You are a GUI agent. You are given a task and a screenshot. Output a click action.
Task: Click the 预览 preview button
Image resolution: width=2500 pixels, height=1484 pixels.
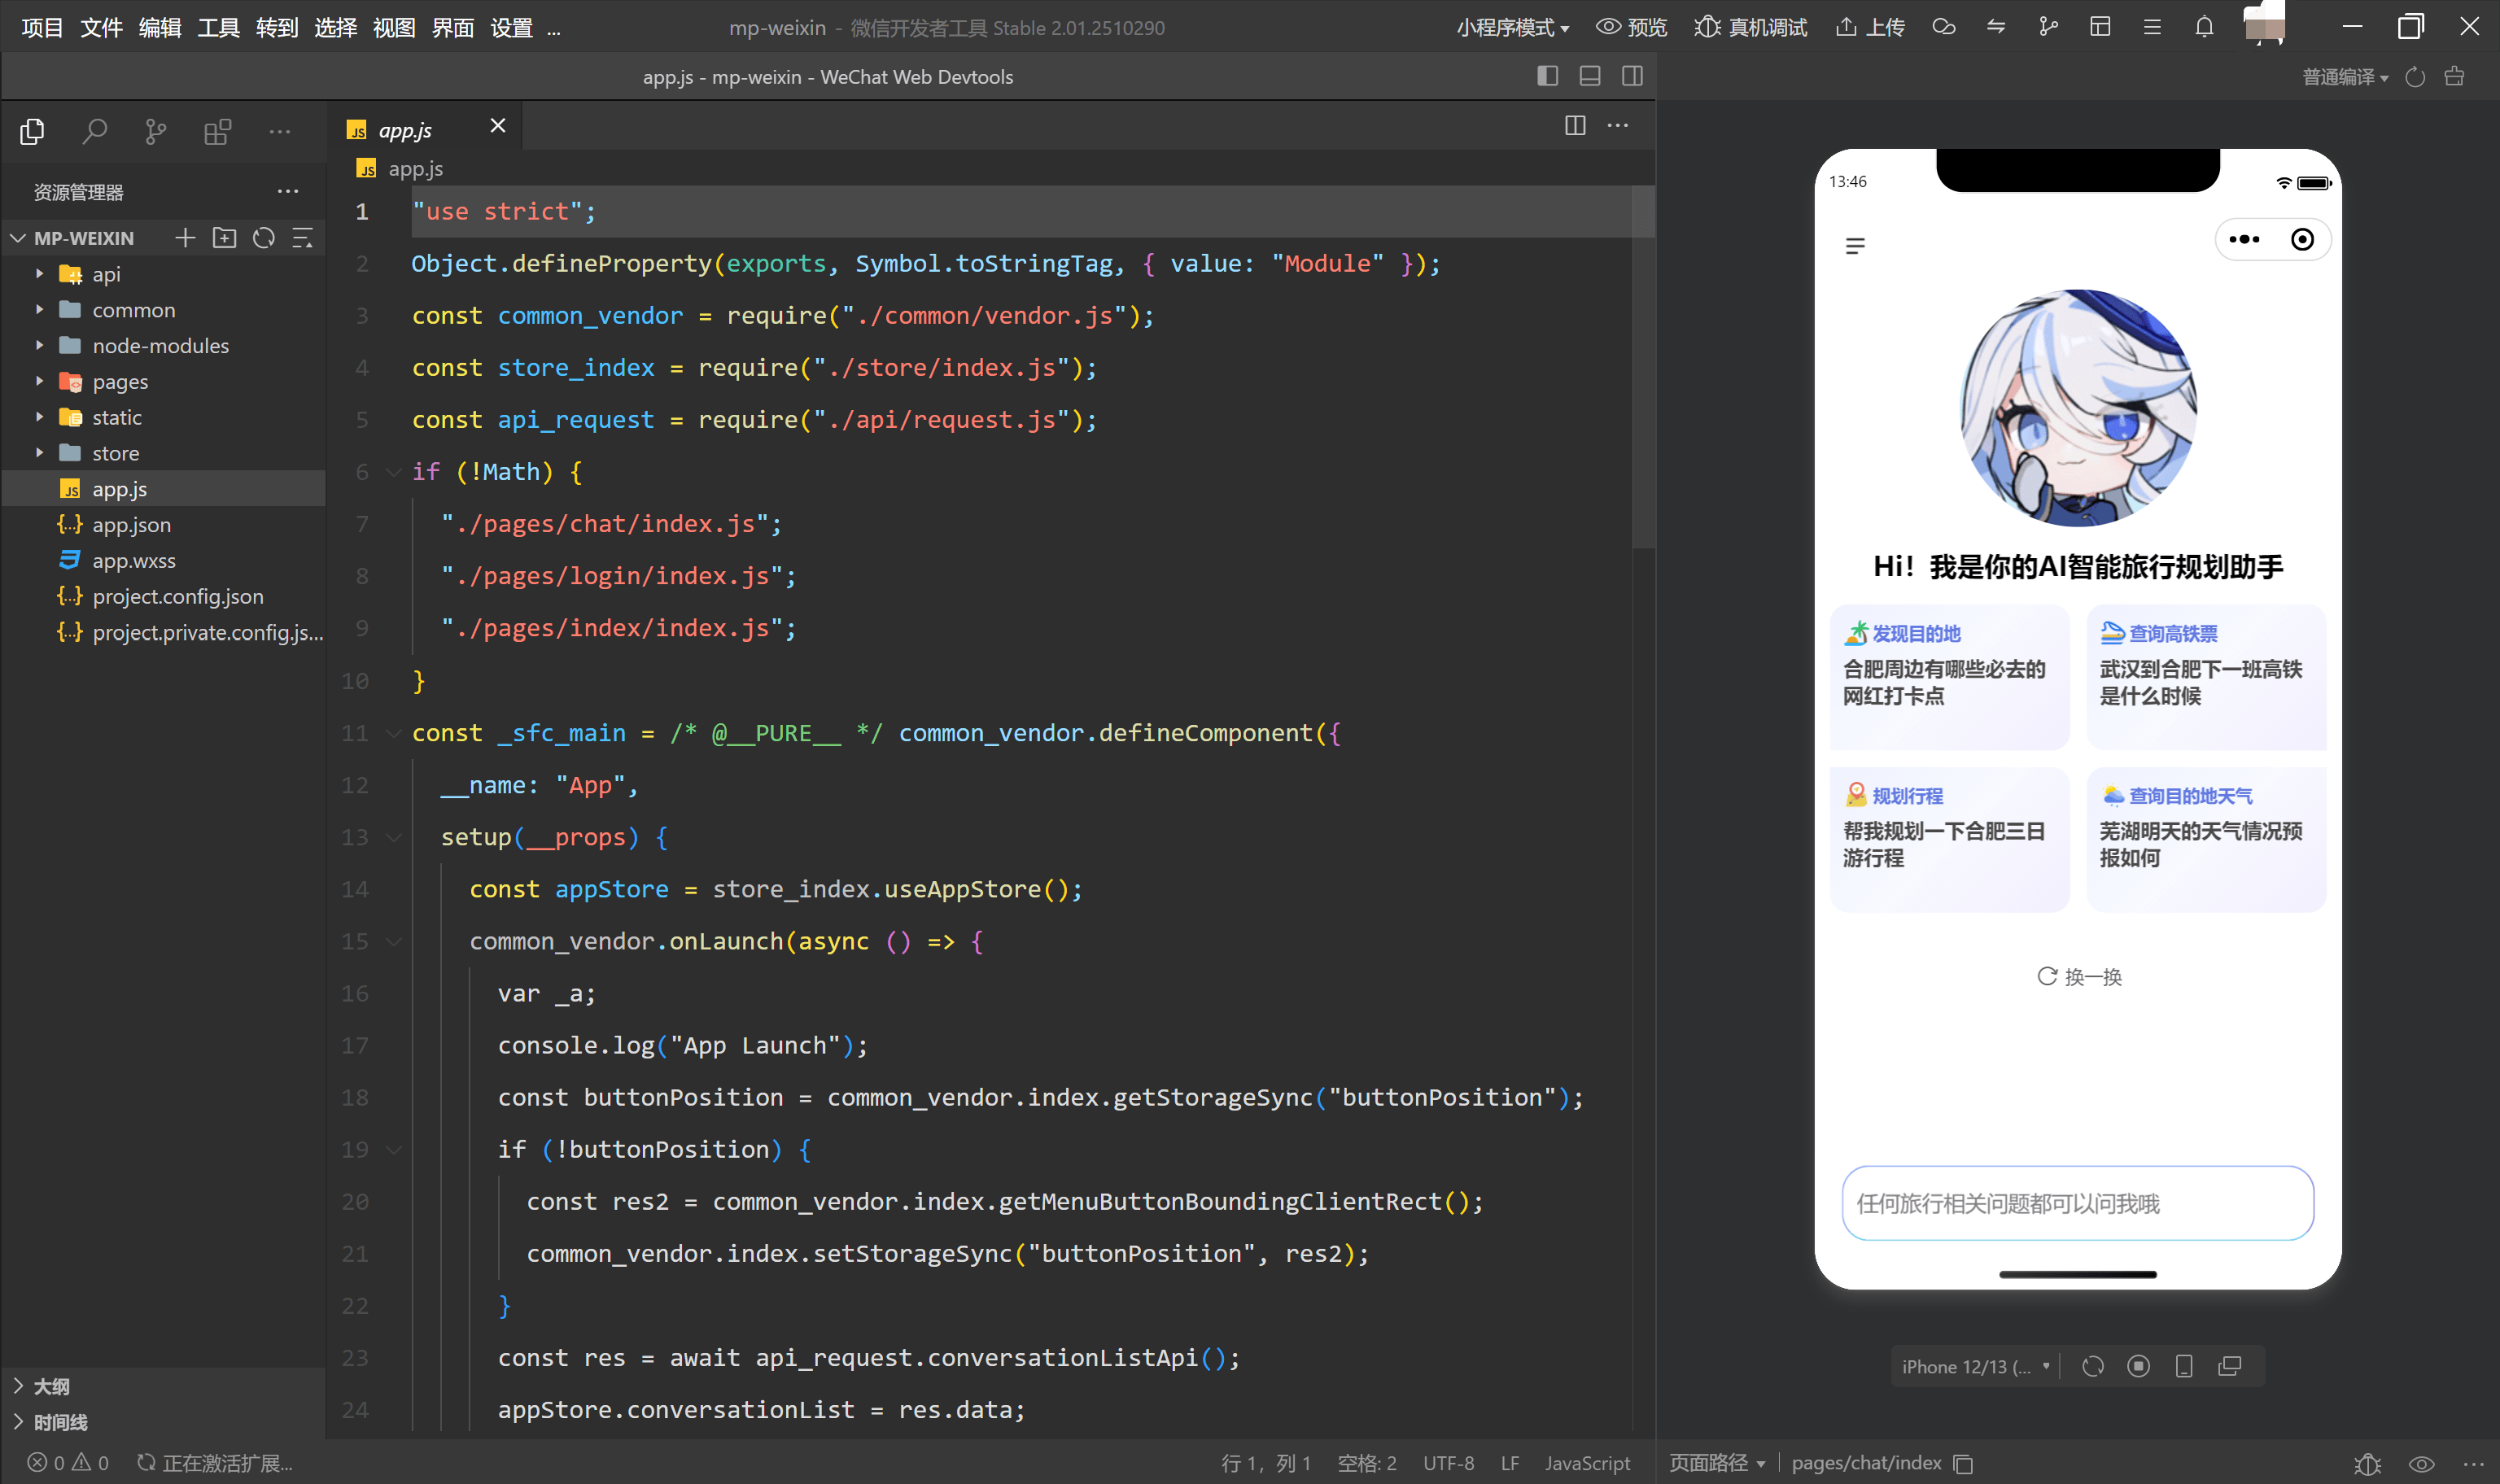(1632, 27)
